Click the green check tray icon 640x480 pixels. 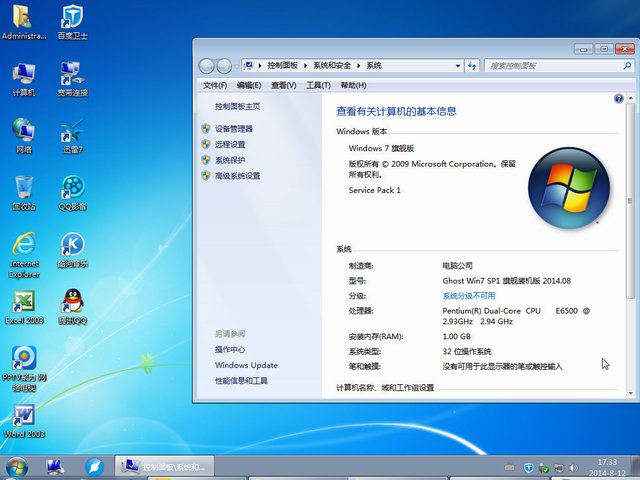[544, 468]
